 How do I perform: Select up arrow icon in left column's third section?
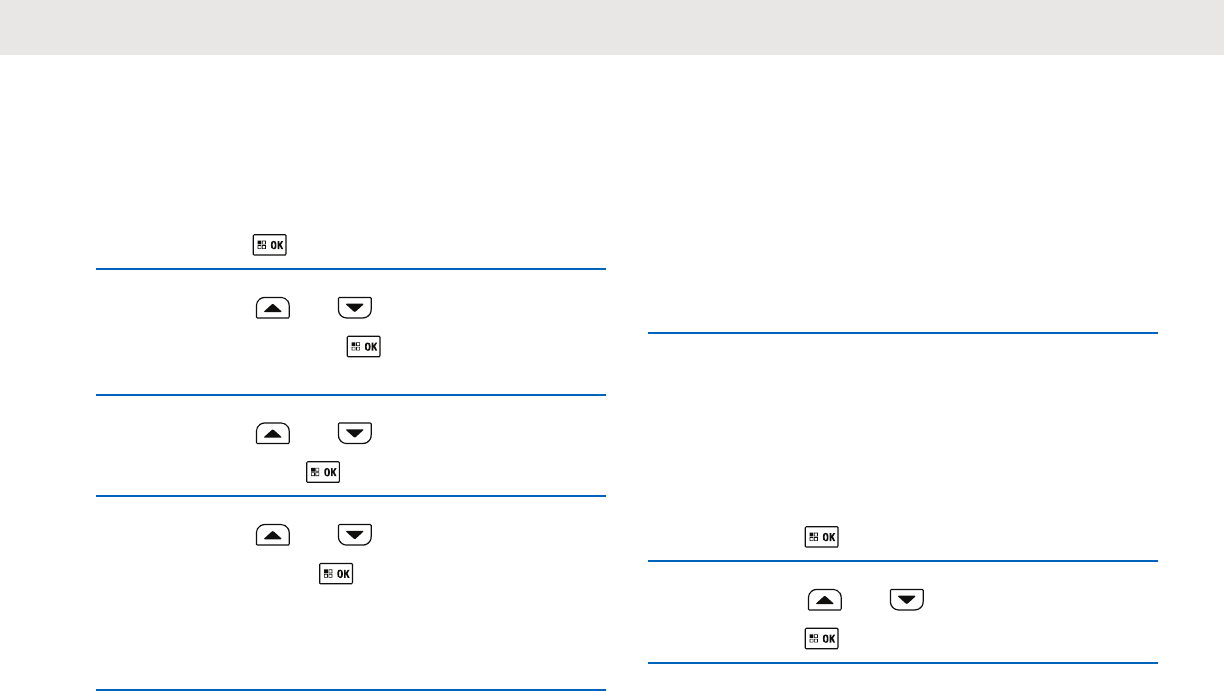tap(273, 433)
